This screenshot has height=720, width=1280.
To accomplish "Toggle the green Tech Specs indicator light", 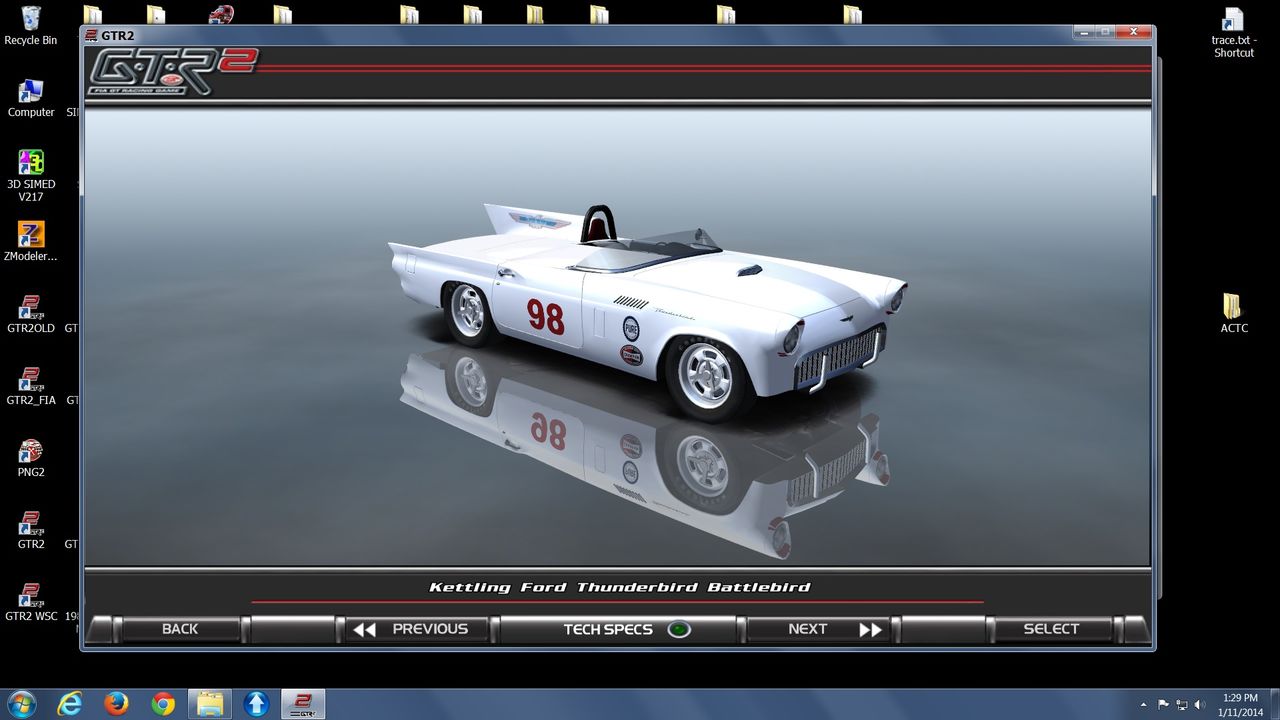I will click(679, 630).
